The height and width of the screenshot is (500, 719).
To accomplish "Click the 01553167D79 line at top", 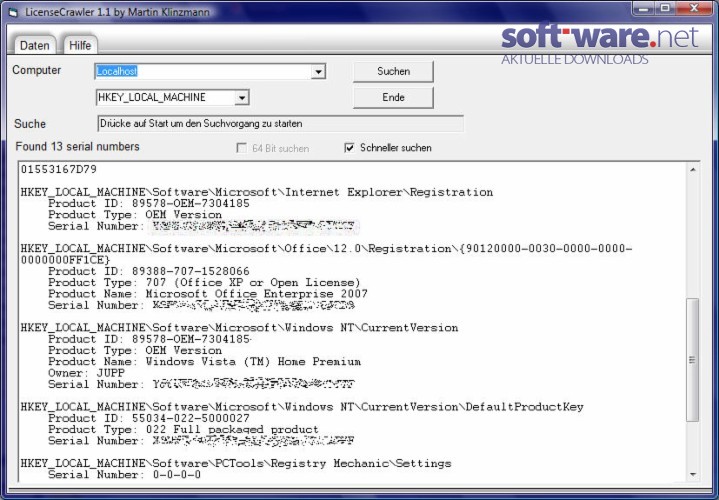I will (x=59, y=169).
